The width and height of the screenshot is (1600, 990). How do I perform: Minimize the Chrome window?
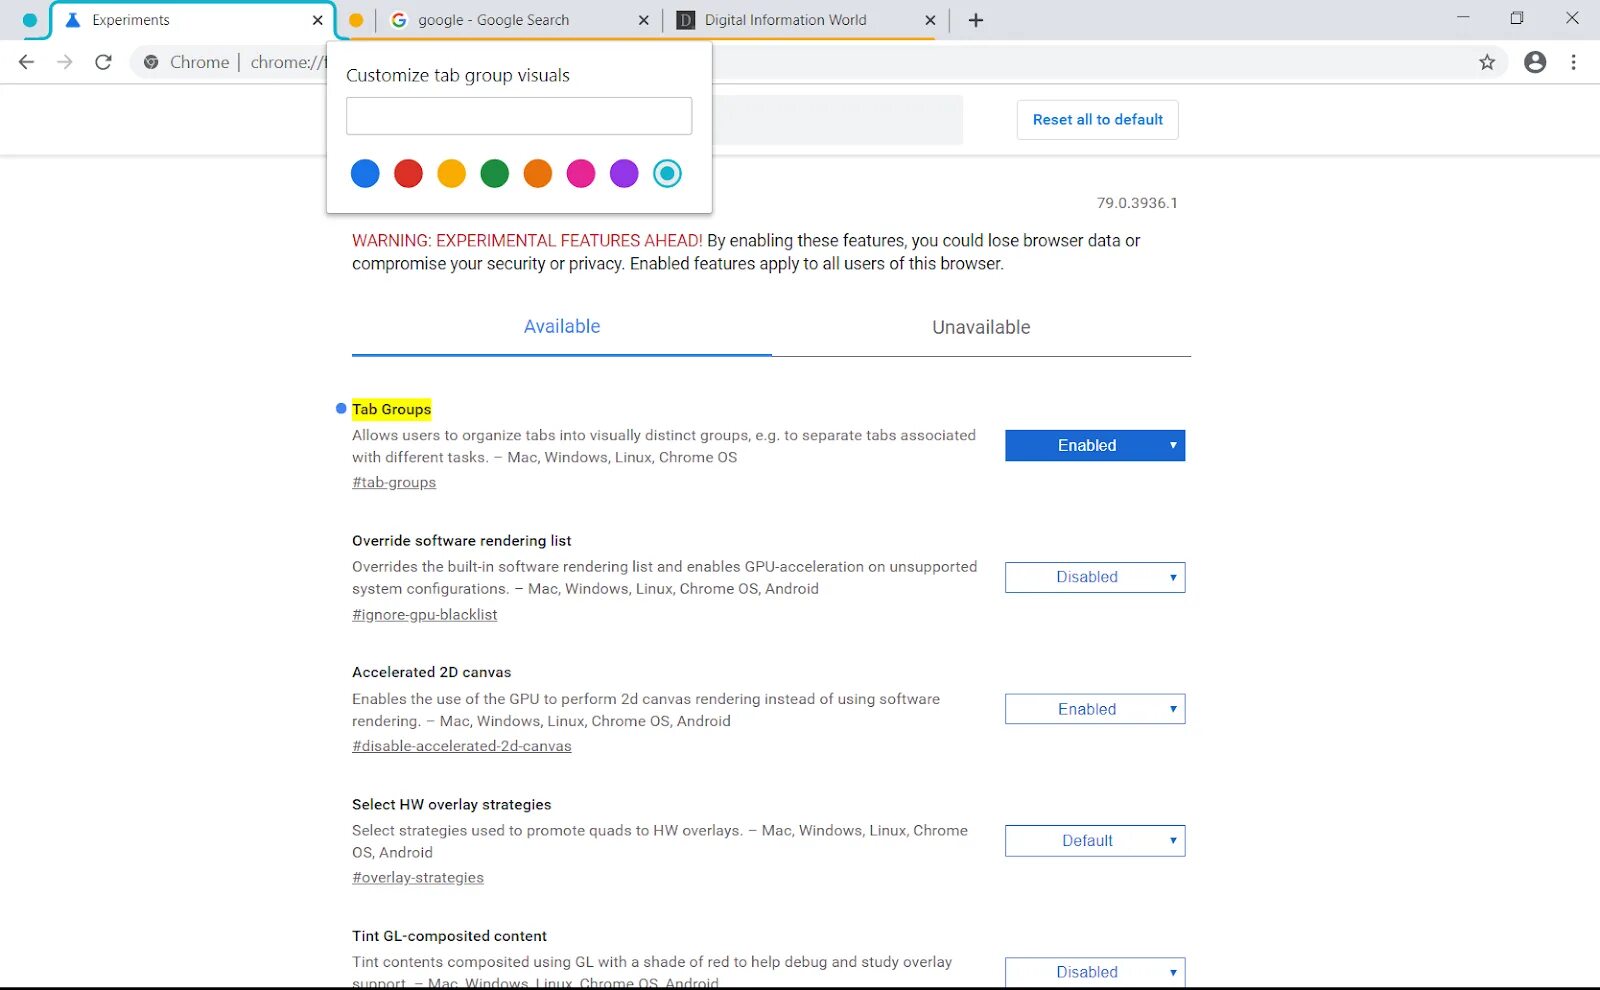coord(1463,18)
